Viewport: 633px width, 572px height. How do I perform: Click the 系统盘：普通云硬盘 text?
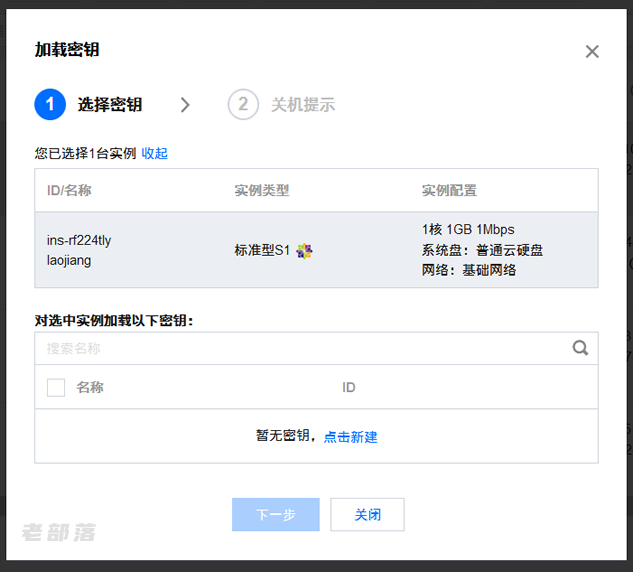pyautogui.click(x=482, y=250)
